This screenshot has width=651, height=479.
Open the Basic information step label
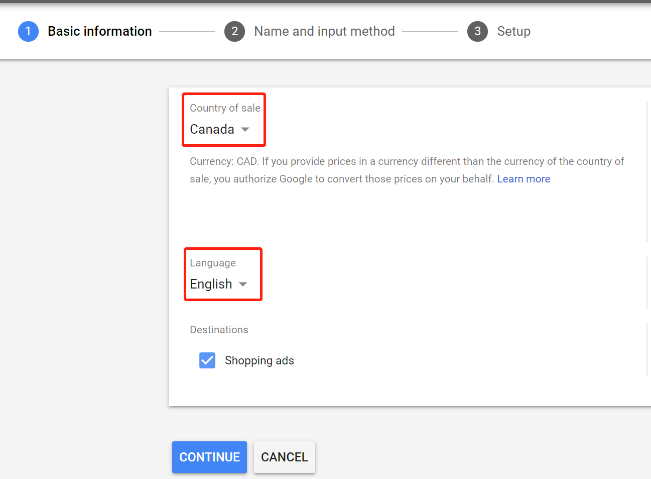point(100,32)
